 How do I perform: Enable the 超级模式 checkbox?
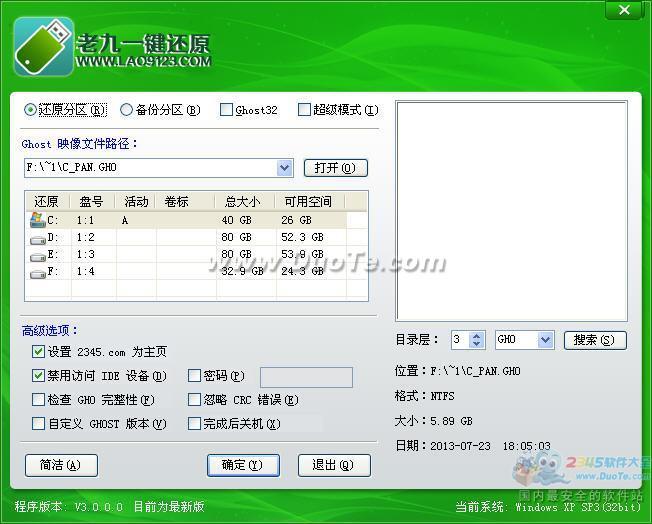(304, 110)
